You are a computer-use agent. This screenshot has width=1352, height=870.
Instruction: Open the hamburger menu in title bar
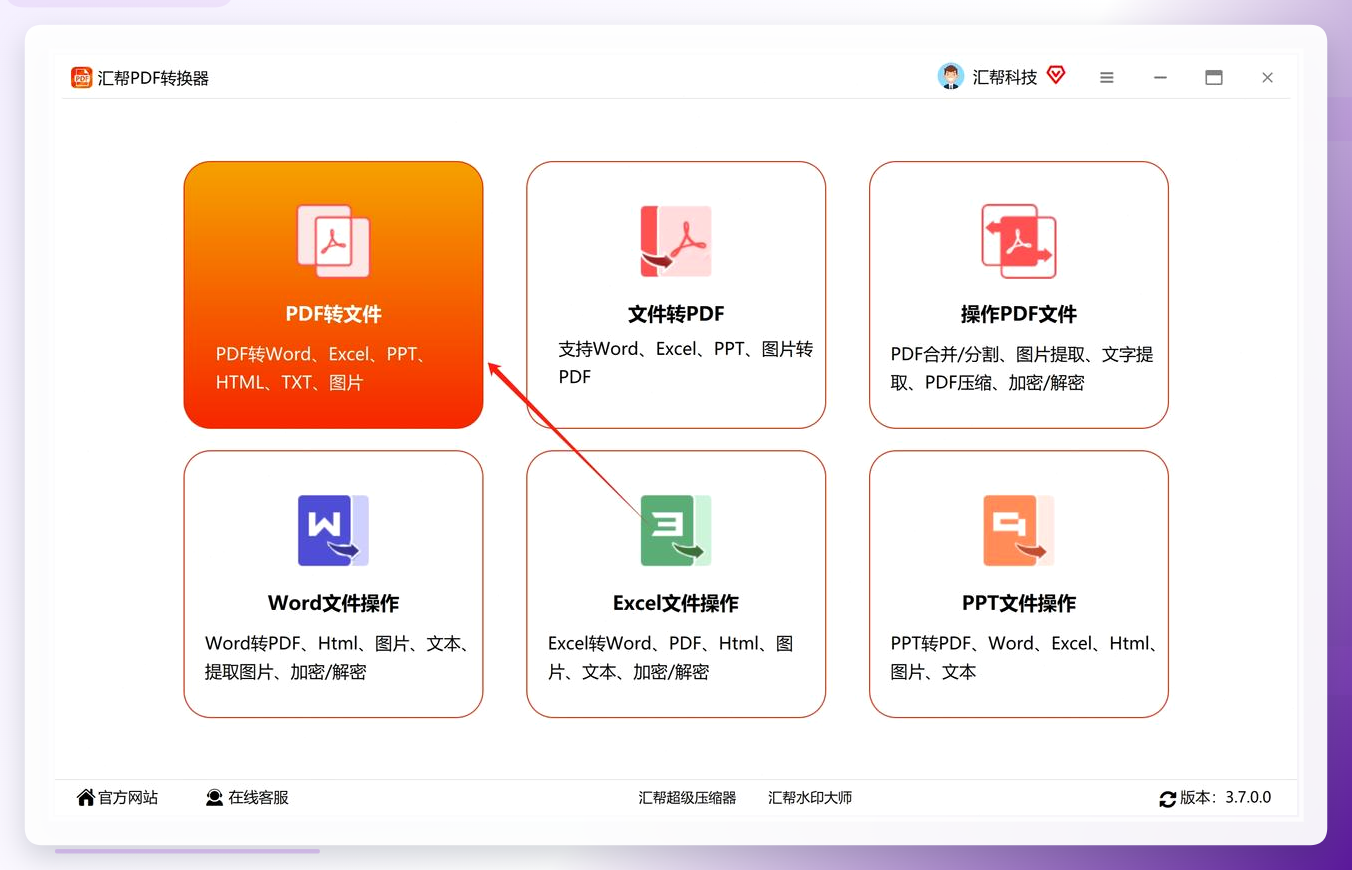[1107, 78]
